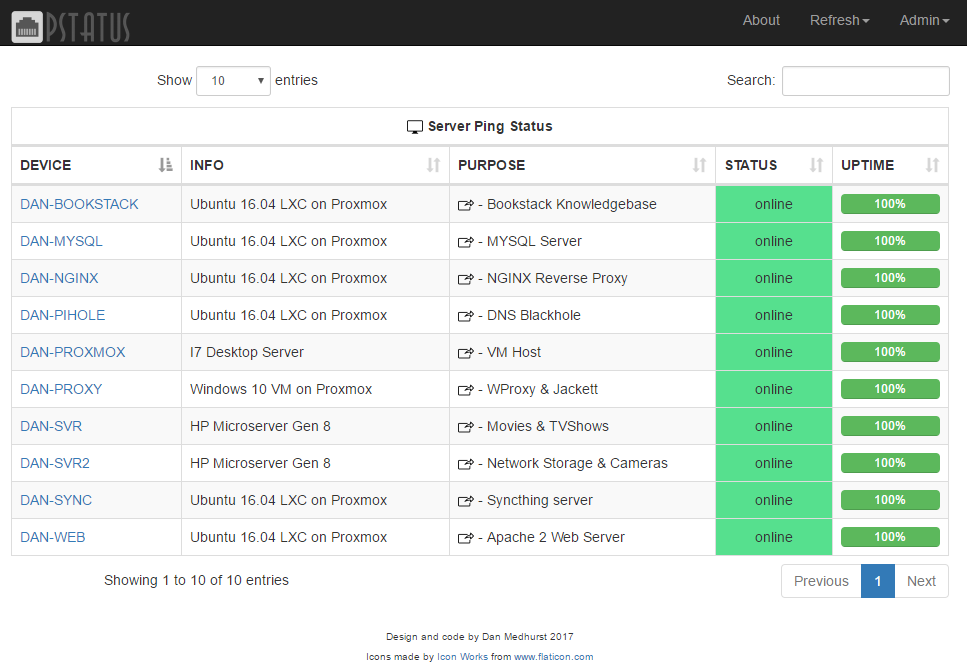Focus the Search input field
Viewport: 967px width, 666px height.
coord(866,81)
